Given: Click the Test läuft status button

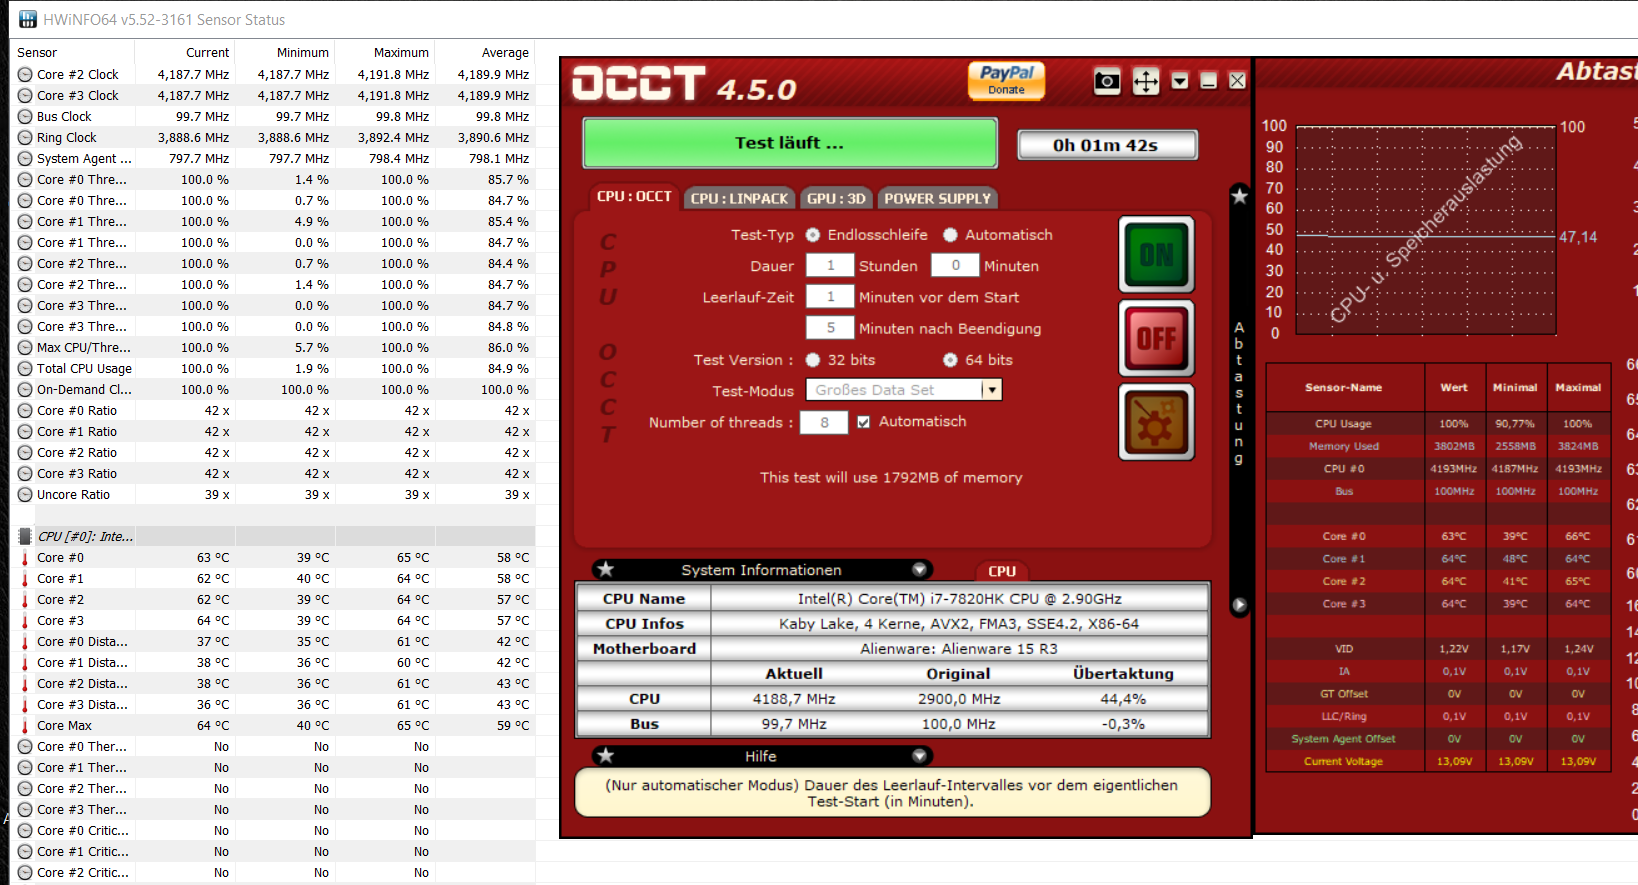Looking at the screenshot, I should point(790,143).
